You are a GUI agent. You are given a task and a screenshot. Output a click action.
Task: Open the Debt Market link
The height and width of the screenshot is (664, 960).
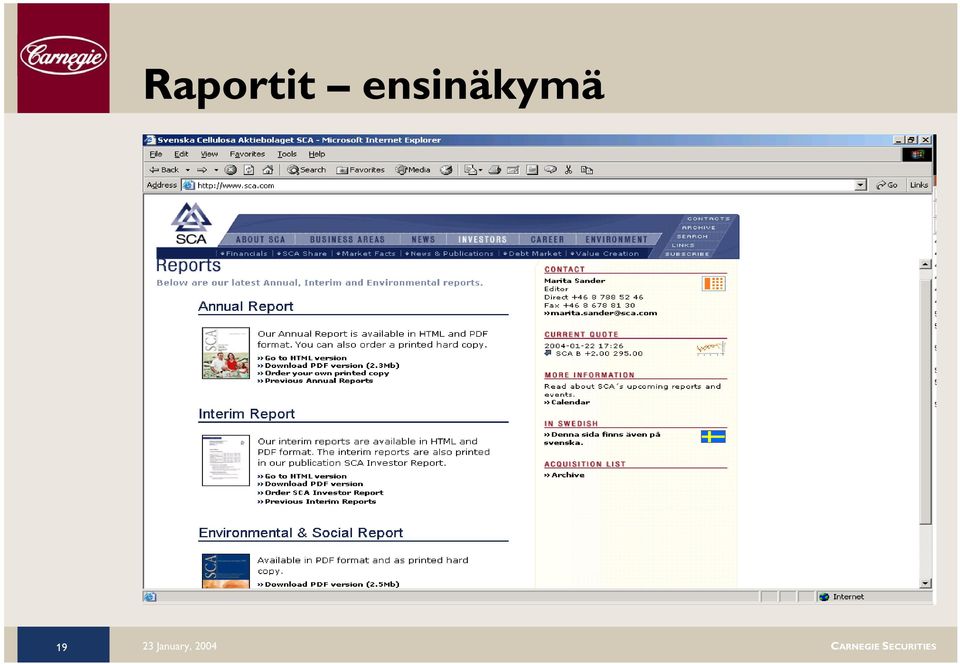pyautogui.click(x=533, y=253)
